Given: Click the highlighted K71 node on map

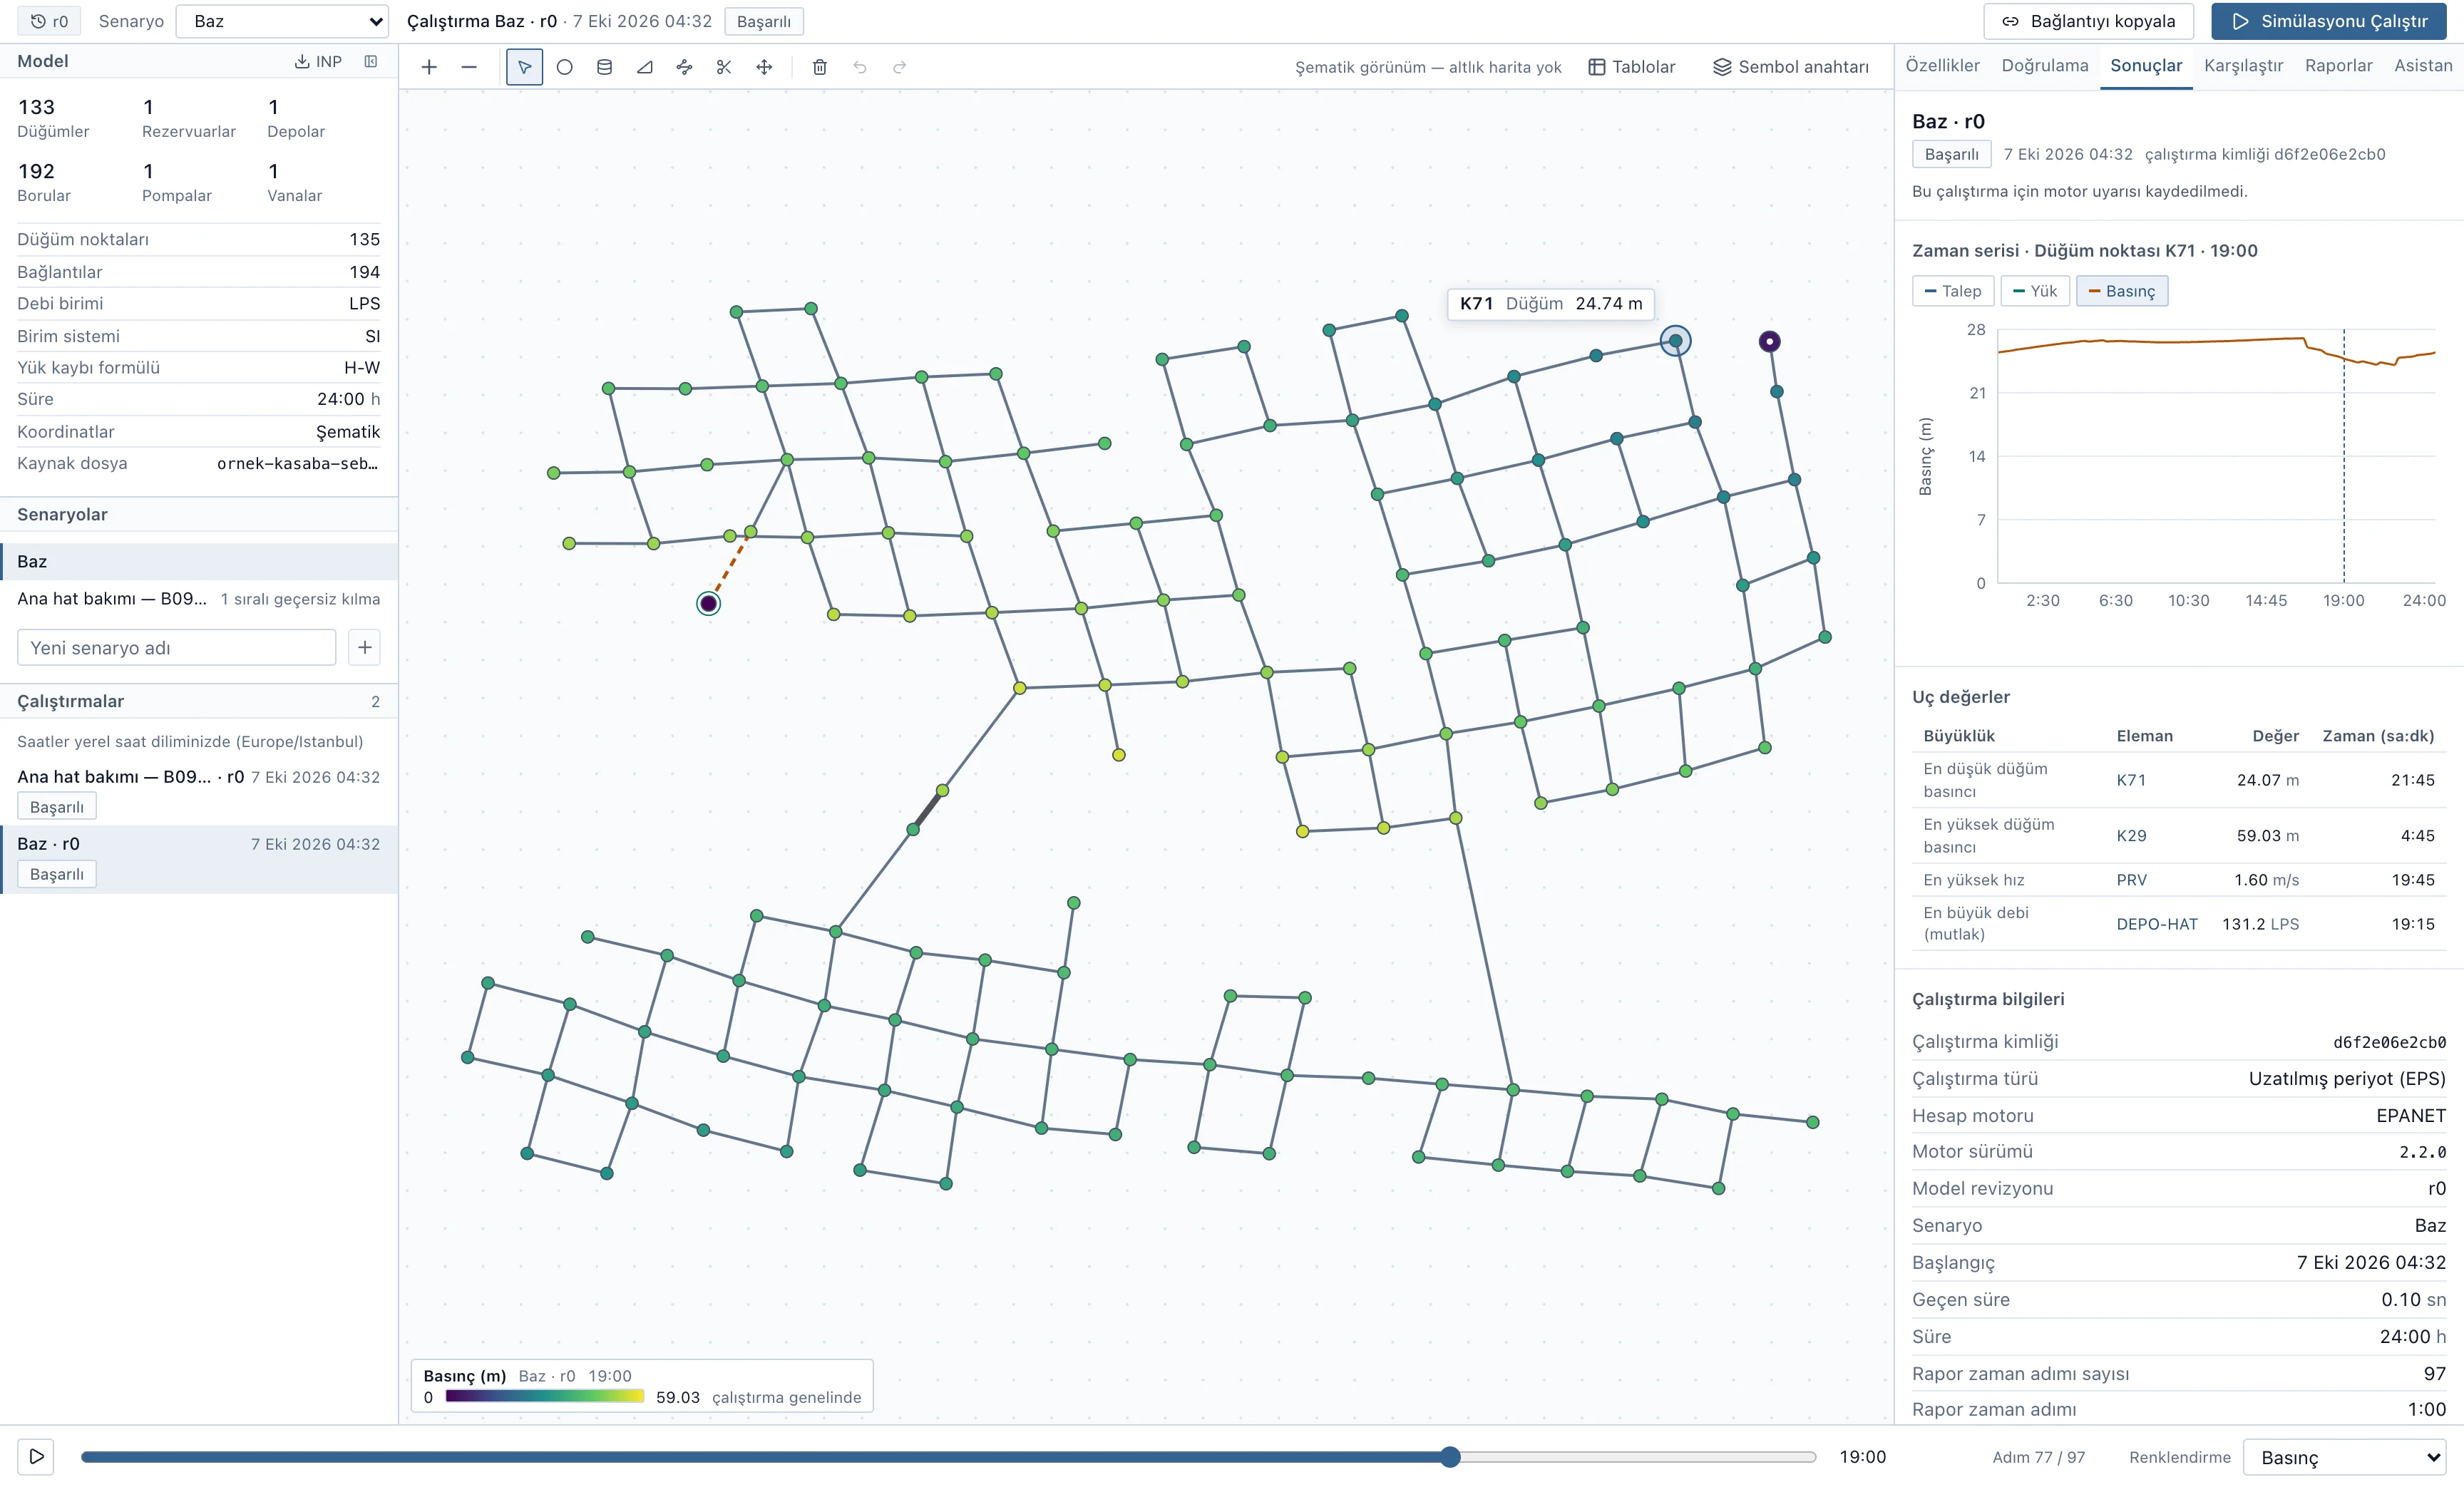Looking at the screenshot, I should tap(1675, 341).
